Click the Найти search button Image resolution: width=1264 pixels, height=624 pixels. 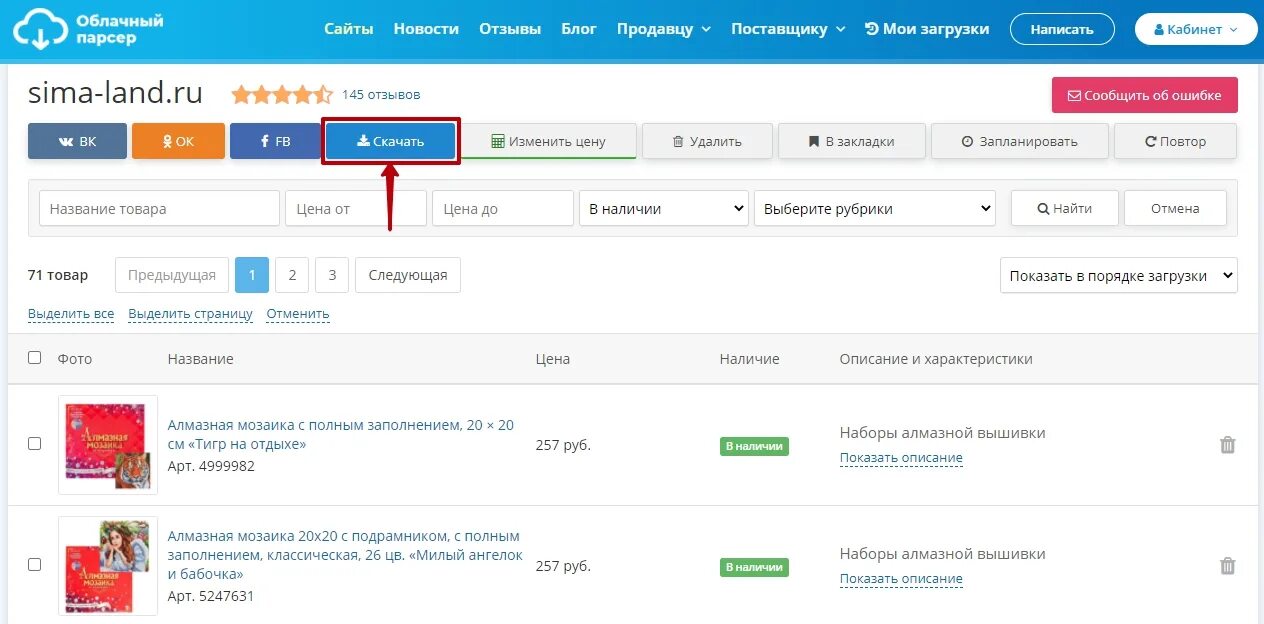pyautogui.click(x=1064, y=208)
